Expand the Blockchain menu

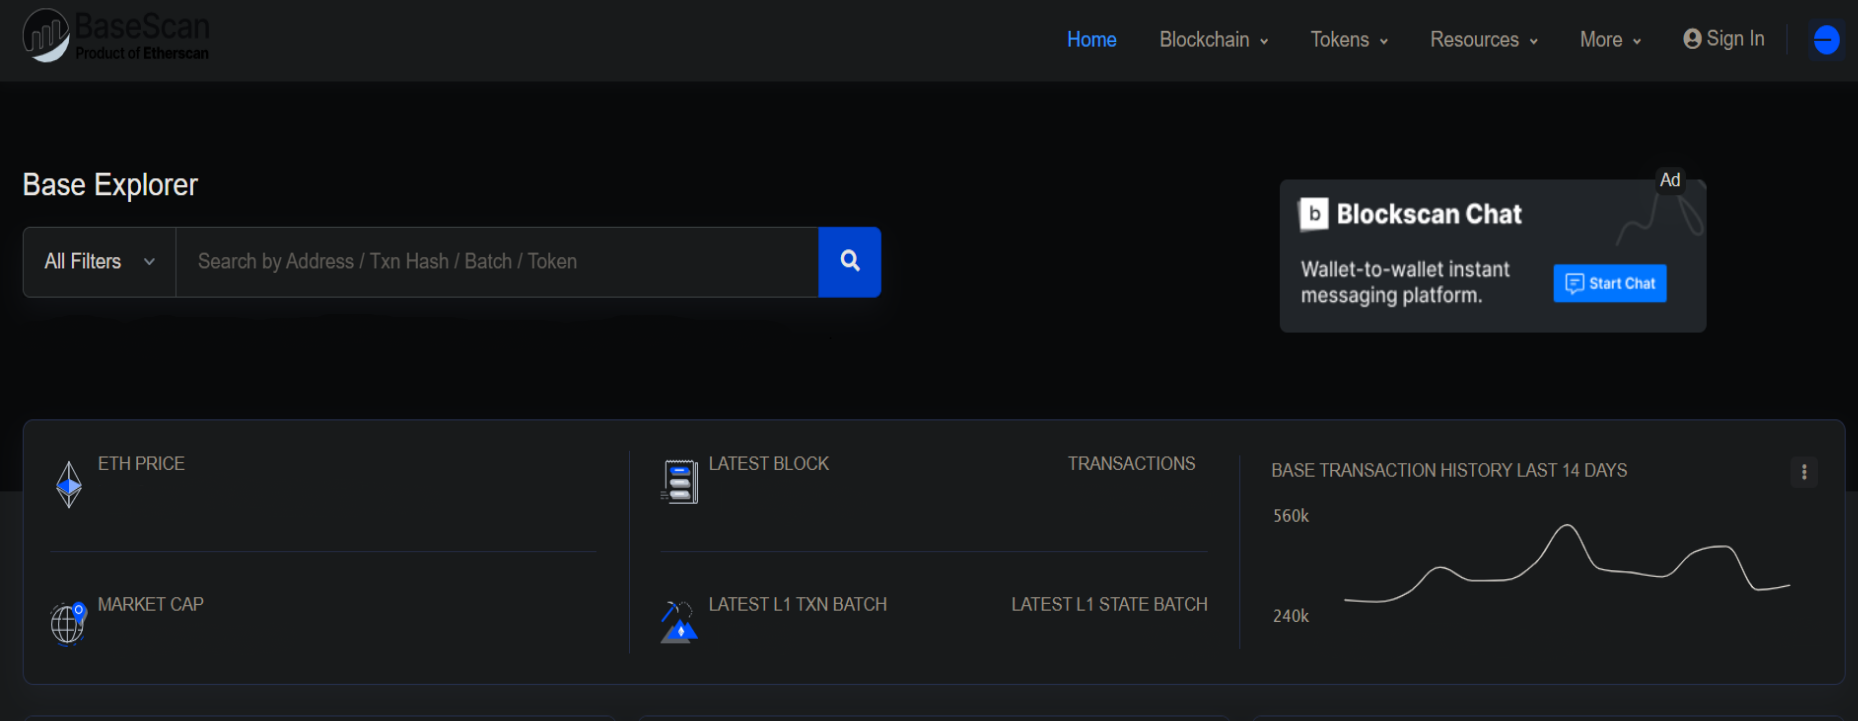coord(1214,40)
